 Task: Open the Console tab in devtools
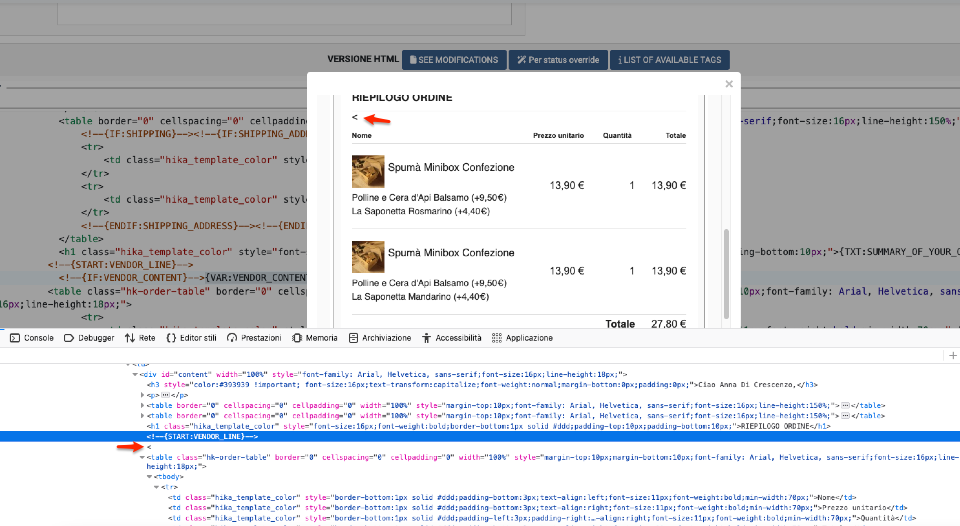[x=31, y=338]
